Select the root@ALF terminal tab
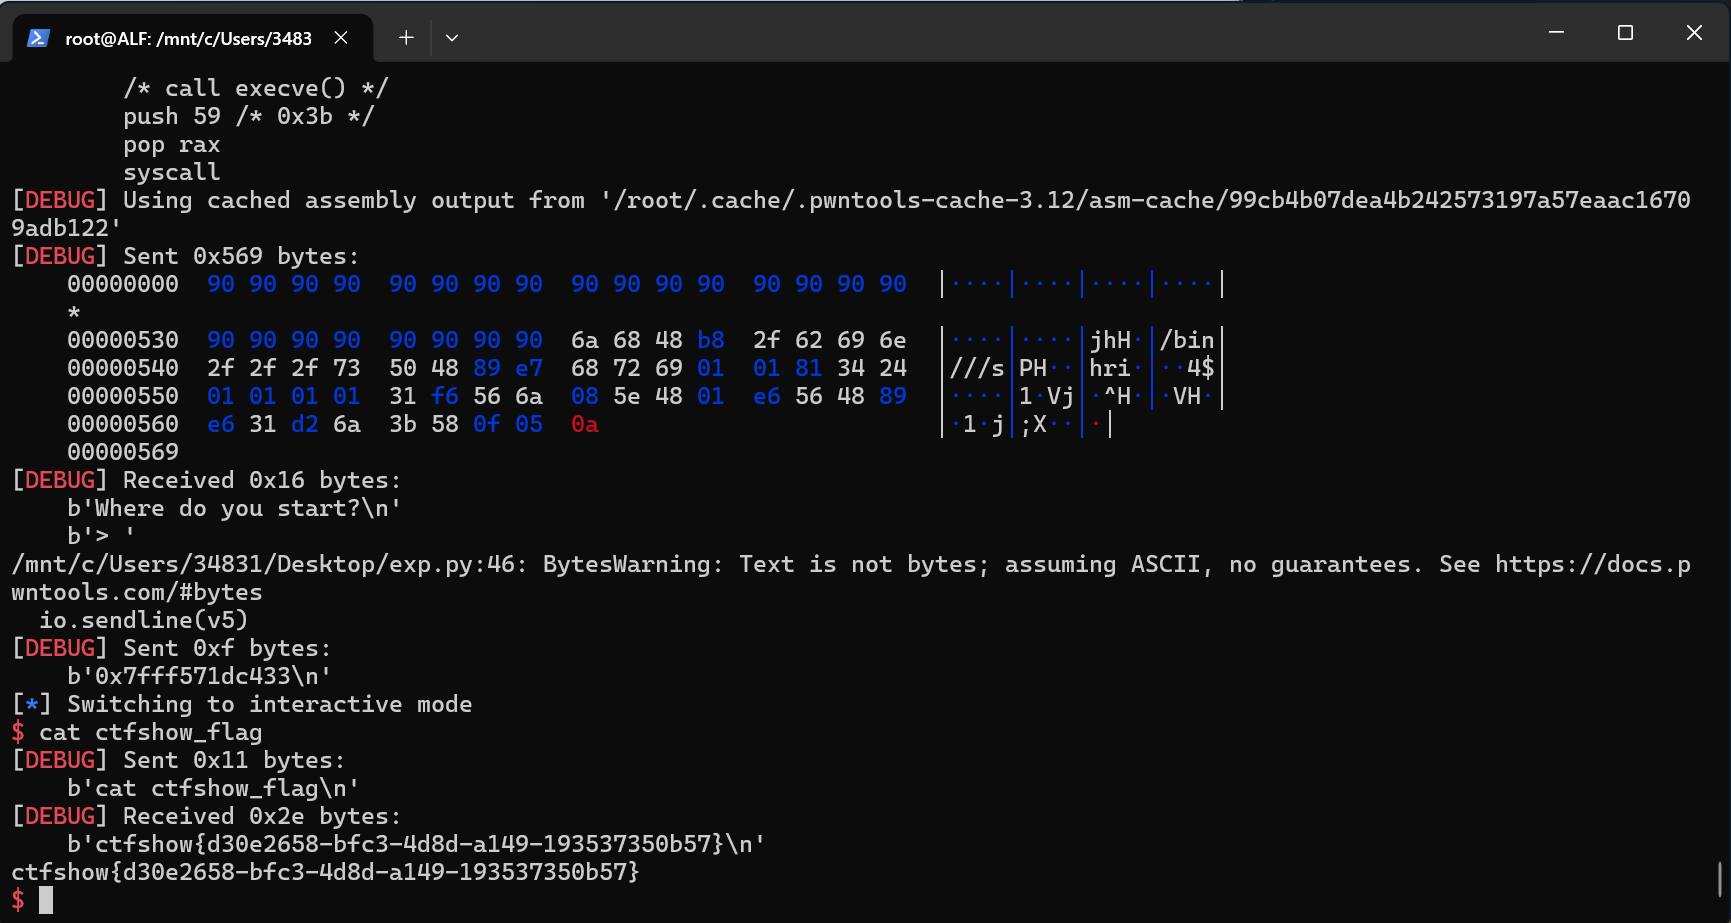The image size is (1731, 923). (192, 38)
